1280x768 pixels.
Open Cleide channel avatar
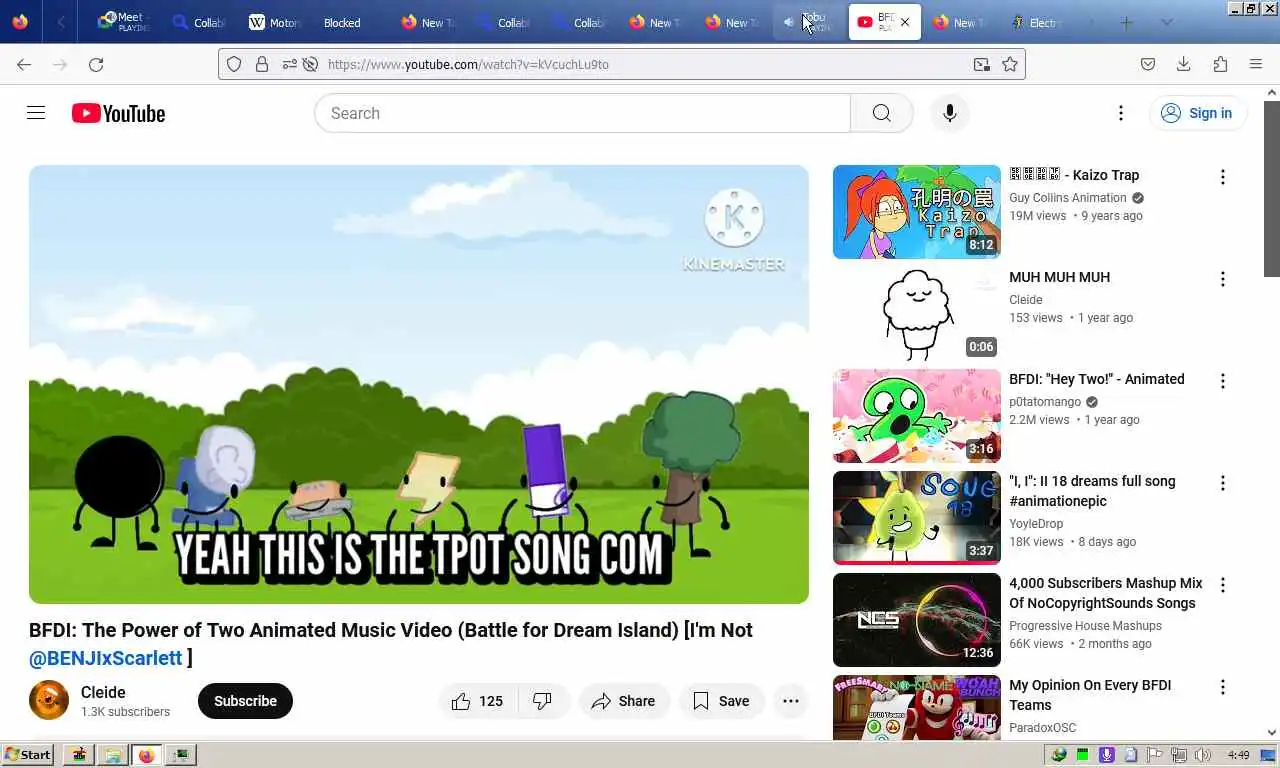click(x=49, y=701)
